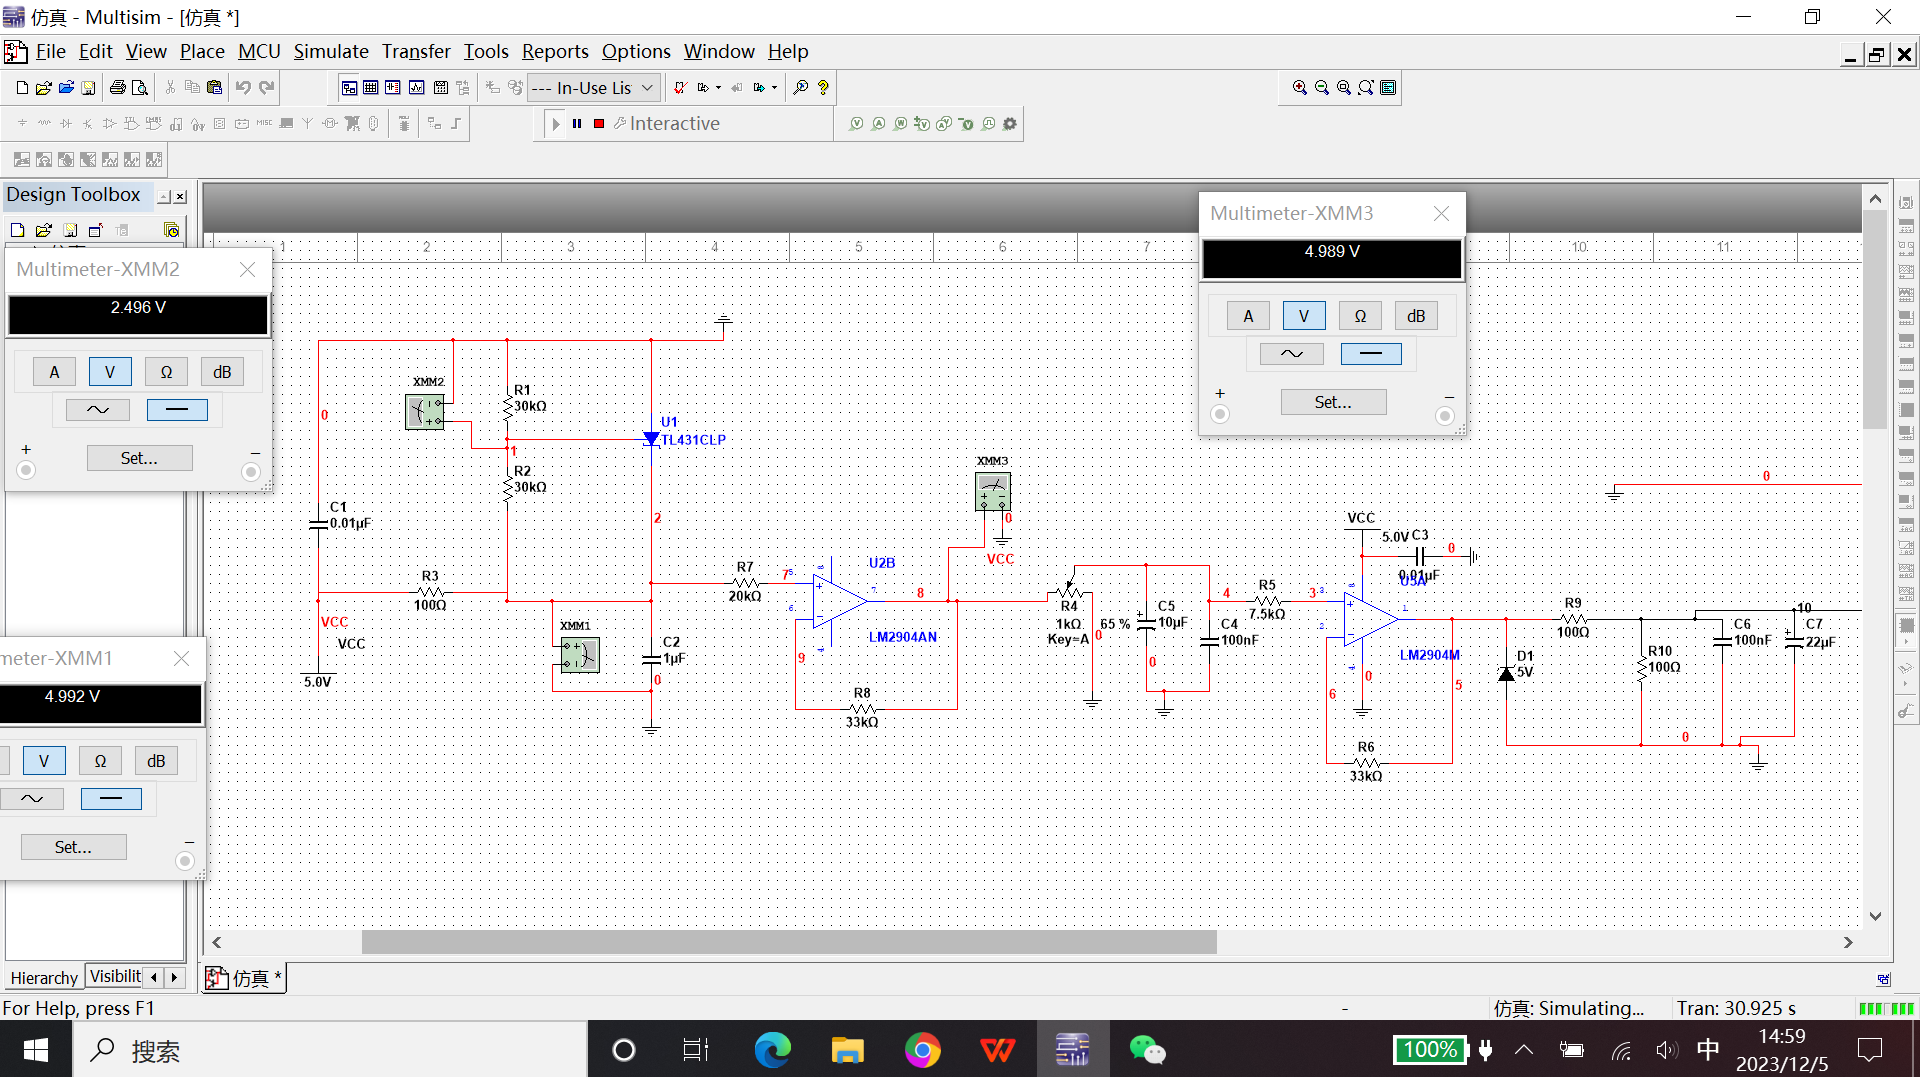1920x1077 pixels.
Task: Open the Find examples magnifier icon
Action: (801, 88)
